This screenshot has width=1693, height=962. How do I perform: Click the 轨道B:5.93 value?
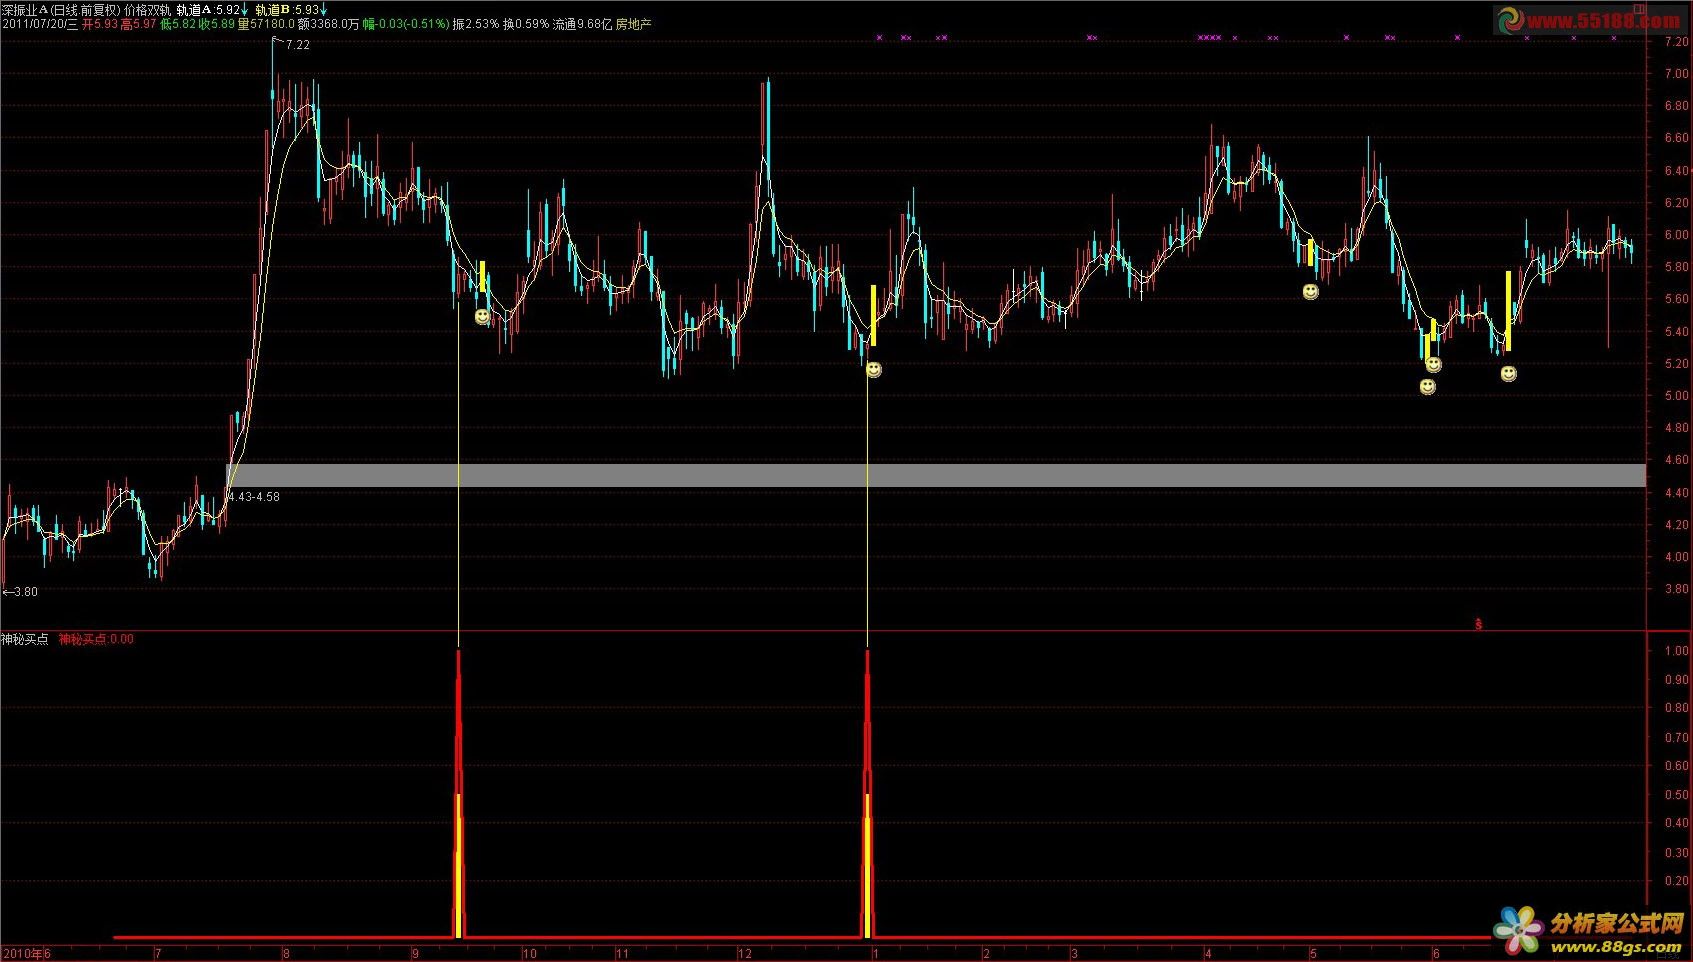pyautogui.click(x=287, y=9)
